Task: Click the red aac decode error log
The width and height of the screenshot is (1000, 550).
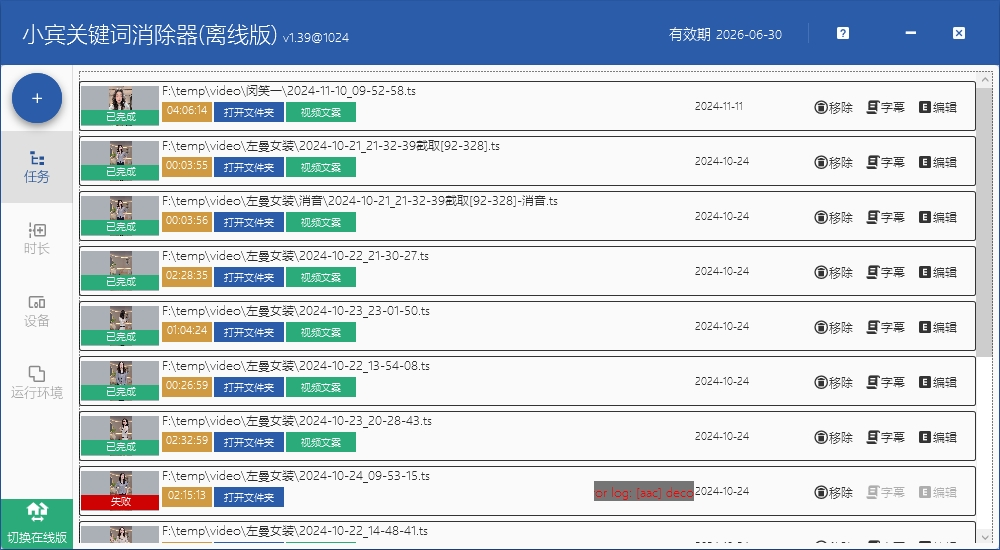Action: 643,491
